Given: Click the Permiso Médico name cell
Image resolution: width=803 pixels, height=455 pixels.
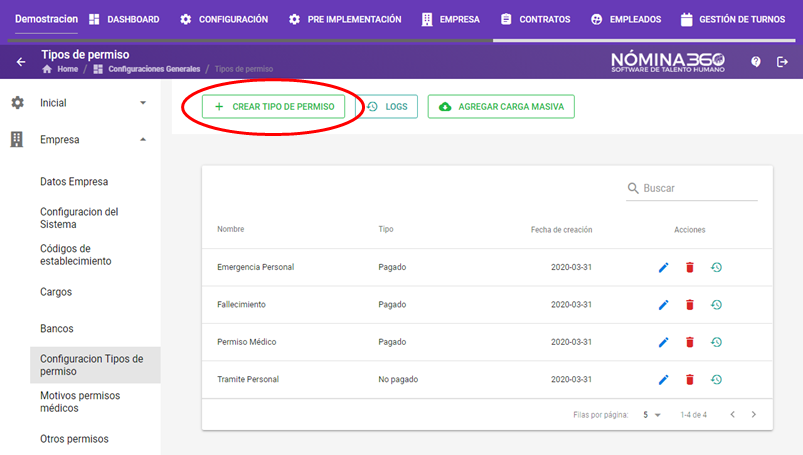Looking at the screenshot, I should [246, 342].
